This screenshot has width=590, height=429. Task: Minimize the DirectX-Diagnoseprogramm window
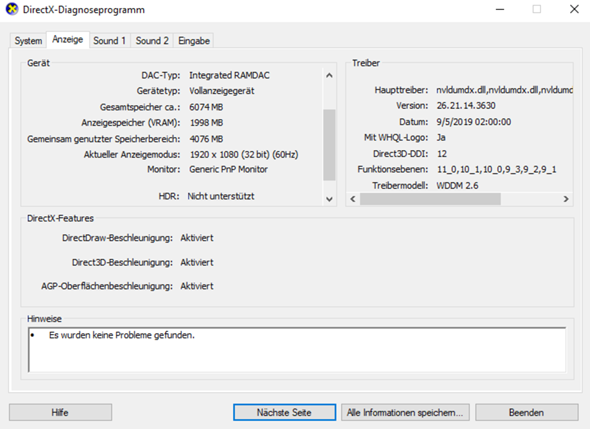(500, 9)
